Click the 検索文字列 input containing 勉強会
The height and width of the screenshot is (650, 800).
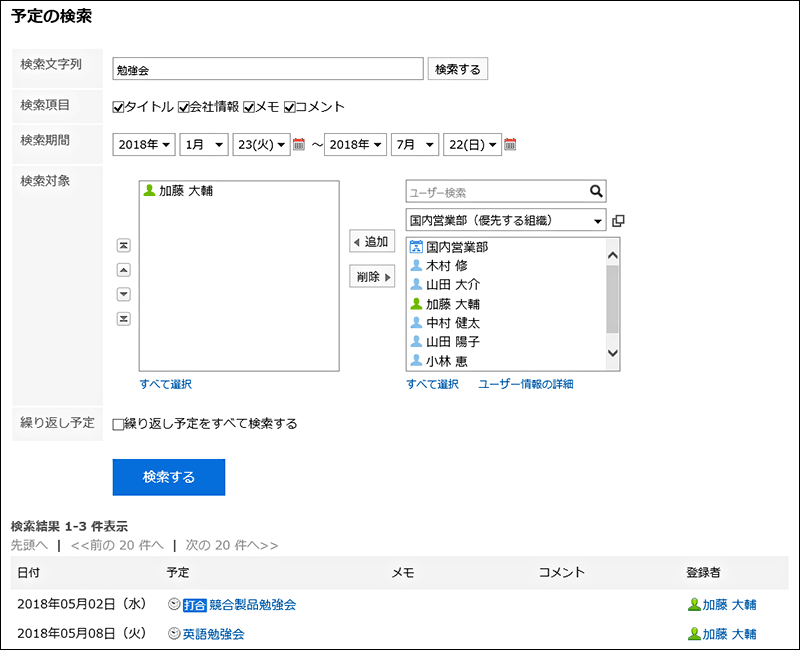(x=268, y=69)
